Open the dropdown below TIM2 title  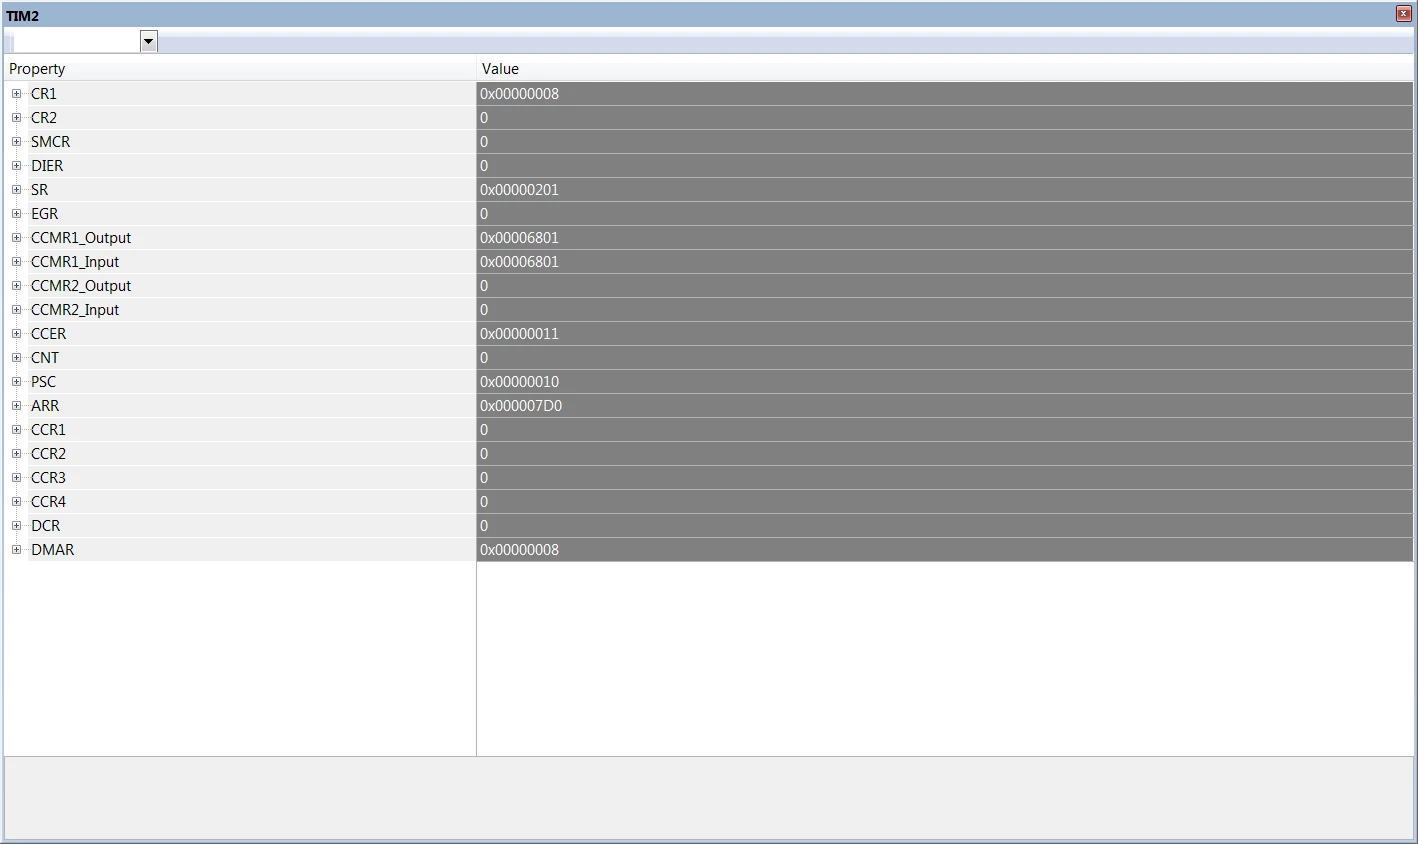149,41
